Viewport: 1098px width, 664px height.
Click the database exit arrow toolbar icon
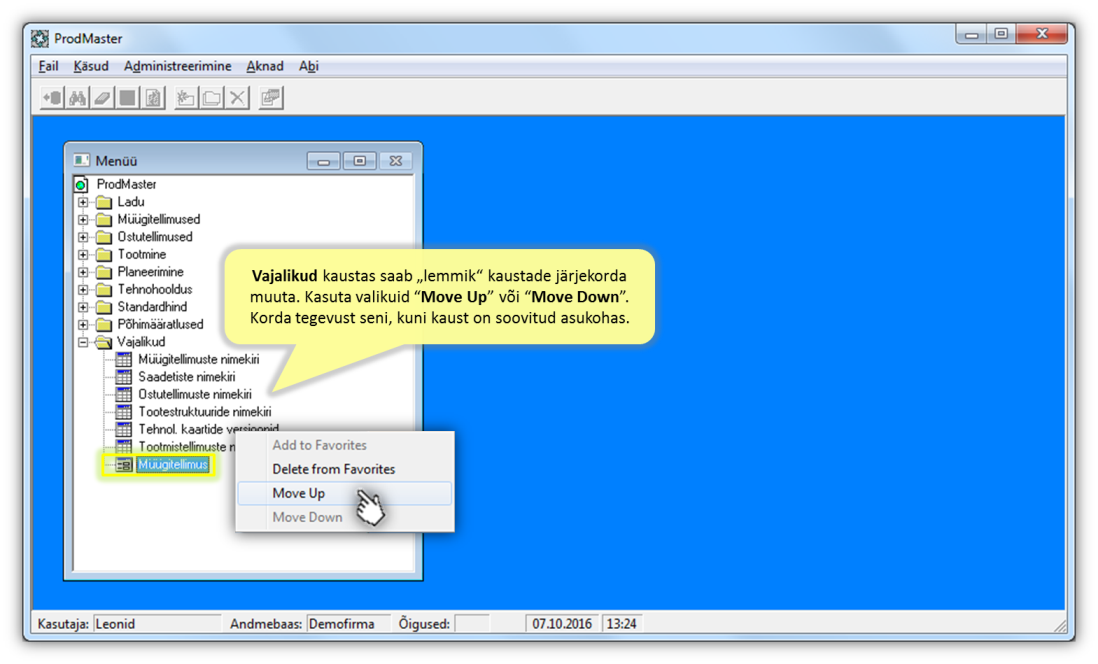tap(52, 98)
